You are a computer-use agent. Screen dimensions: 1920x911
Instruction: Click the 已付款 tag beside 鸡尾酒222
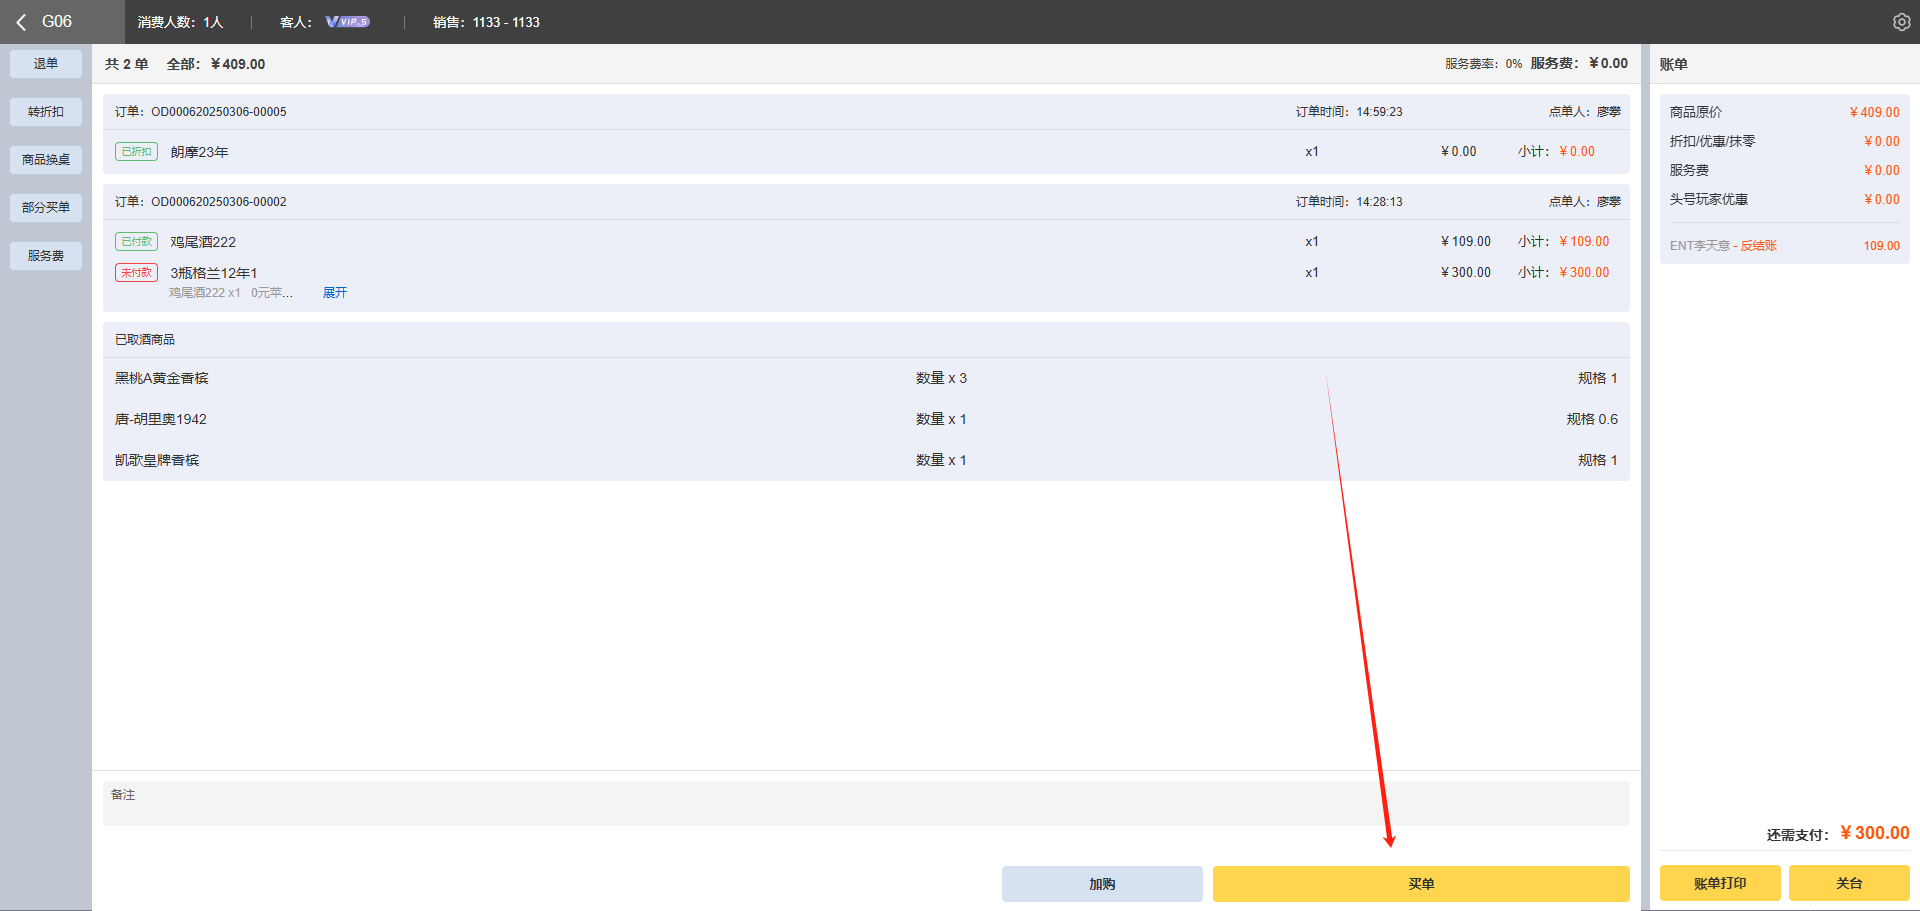[x=136, y=242]
